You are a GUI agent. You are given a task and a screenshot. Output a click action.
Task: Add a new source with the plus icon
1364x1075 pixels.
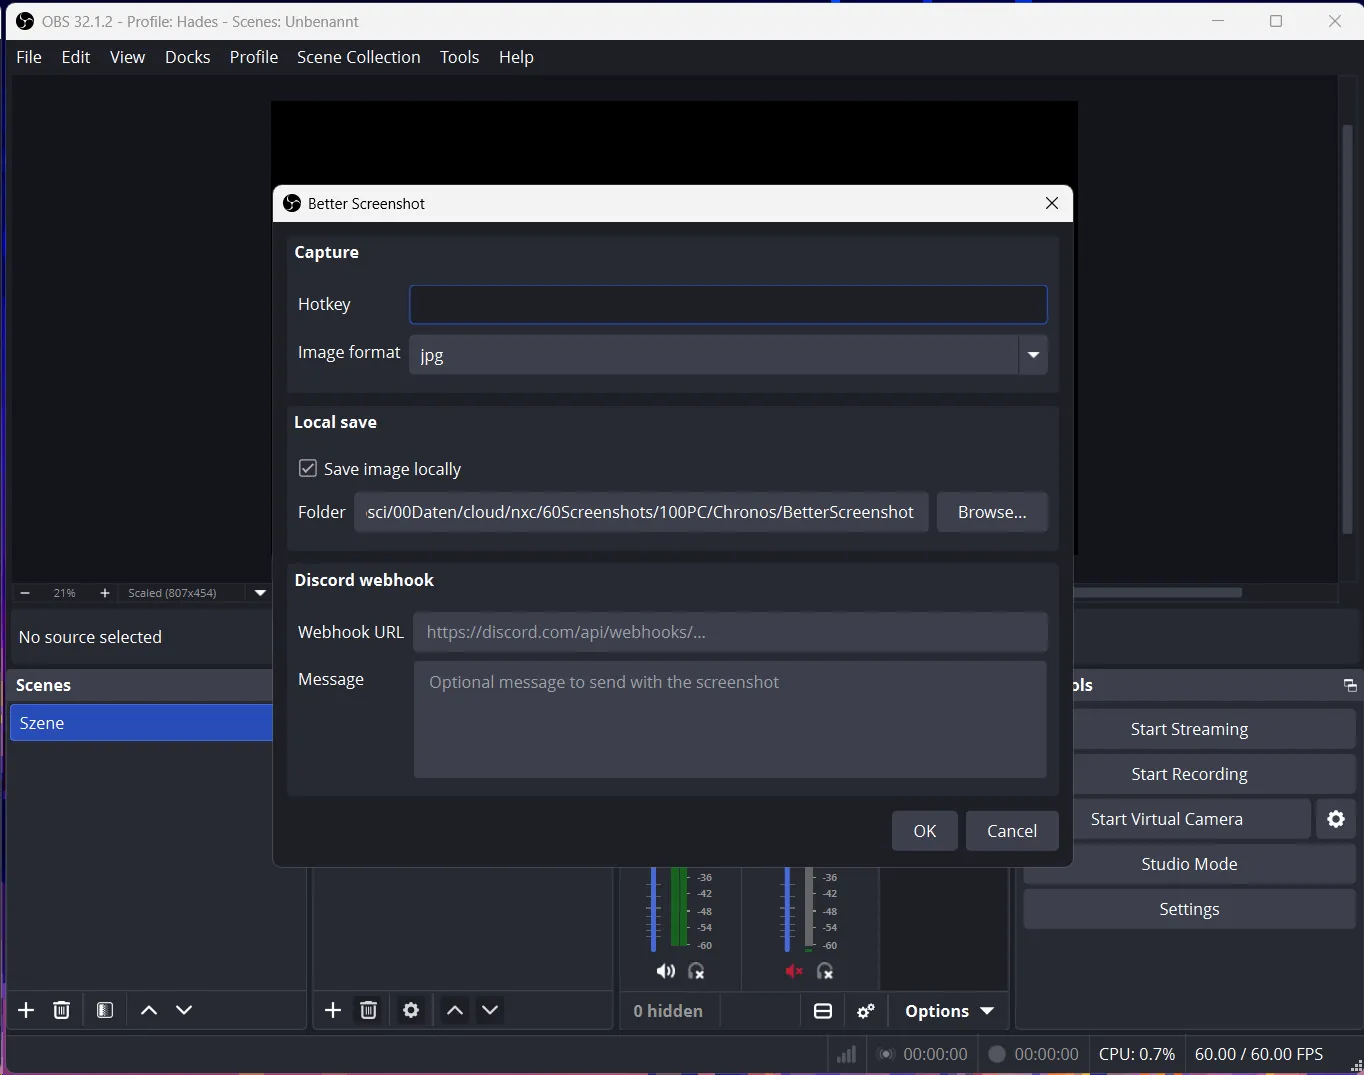333,1010
